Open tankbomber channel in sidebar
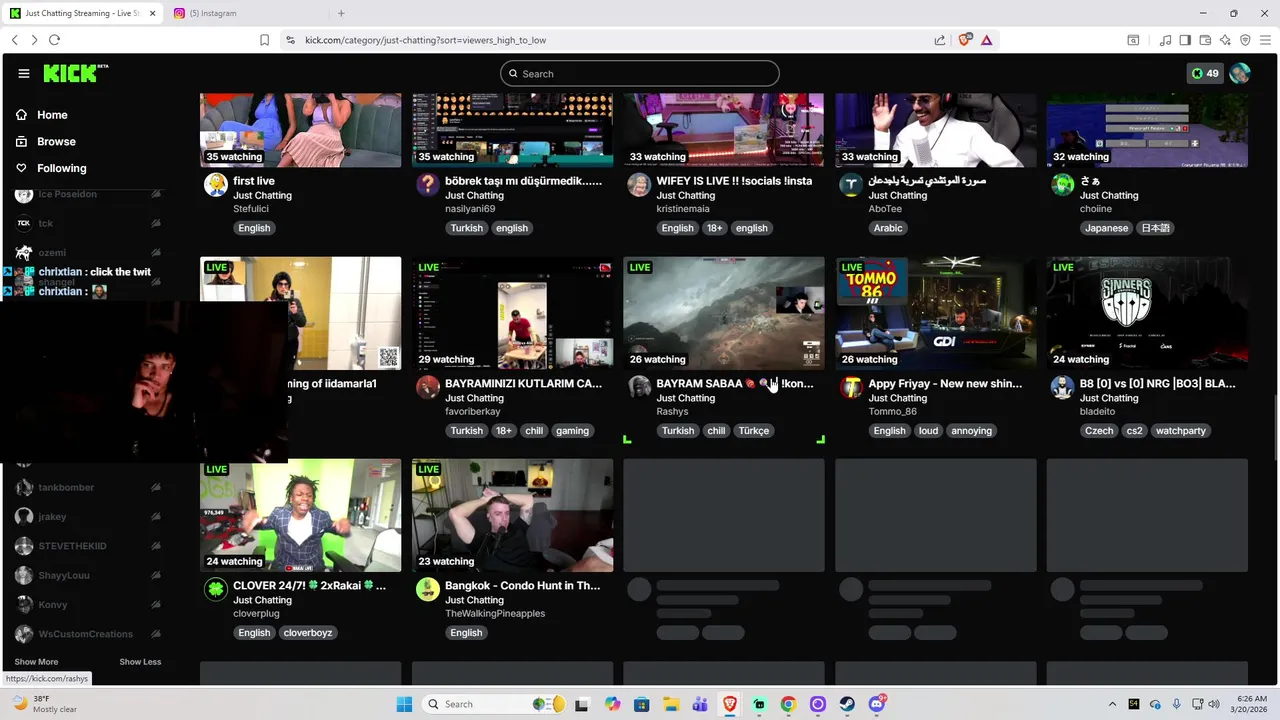This screenshot has width=1280, height=720. click(66, 487)
